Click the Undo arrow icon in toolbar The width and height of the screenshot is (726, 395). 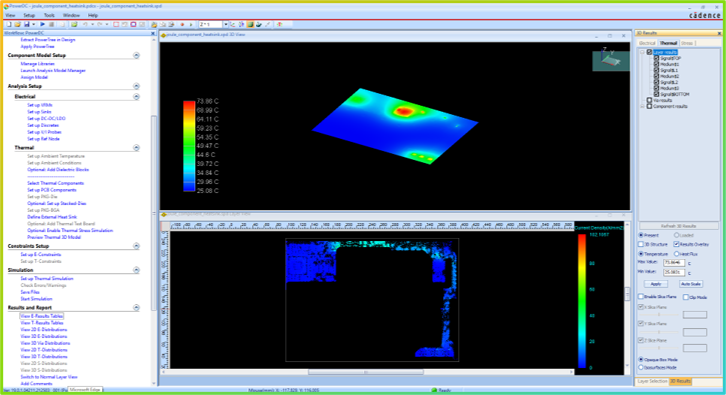[85, 24]
